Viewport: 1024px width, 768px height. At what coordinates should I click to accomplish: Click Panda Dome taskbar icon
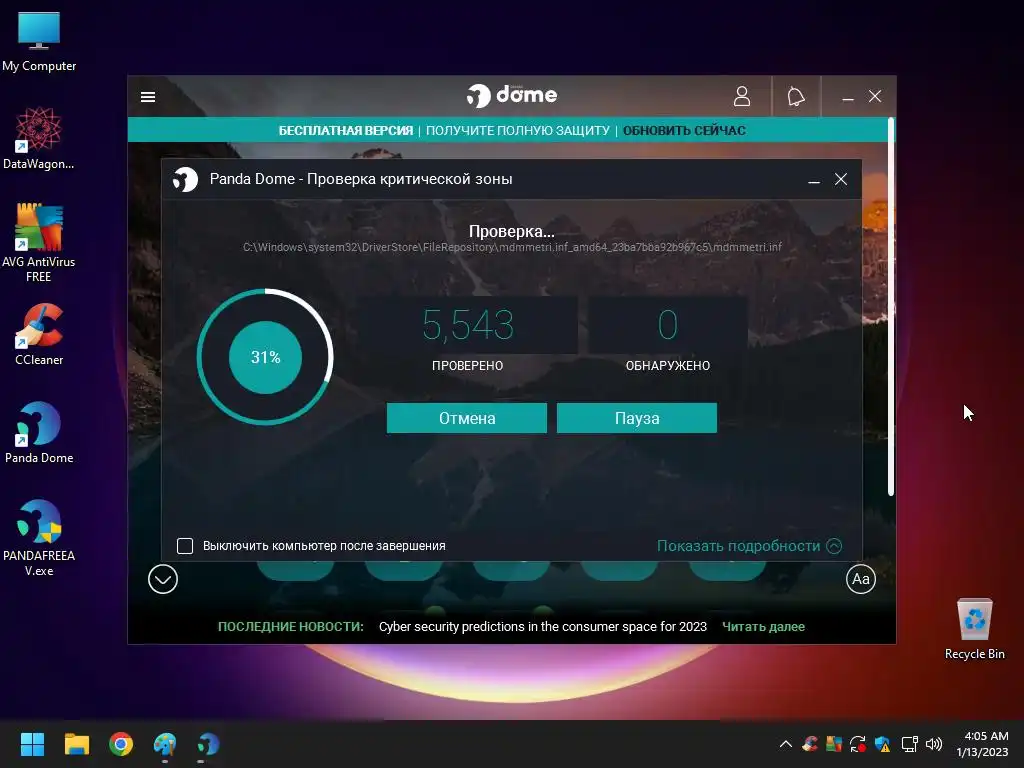pyautogui.click(x=208, y=744)
